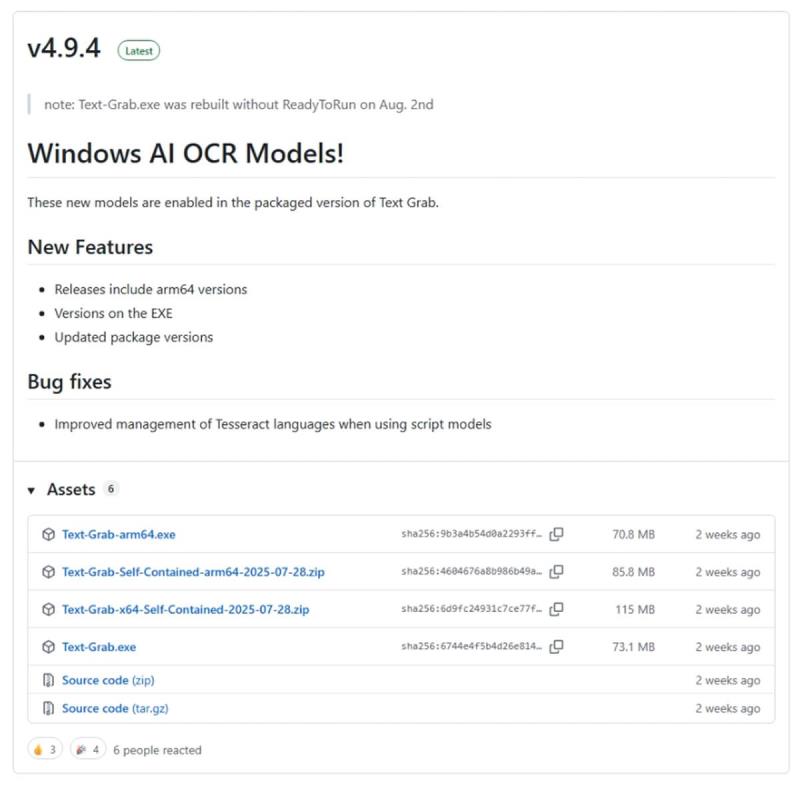
Task: Click package icon beside x64-Self-Contained zip
Action: [x=48, y=609]
